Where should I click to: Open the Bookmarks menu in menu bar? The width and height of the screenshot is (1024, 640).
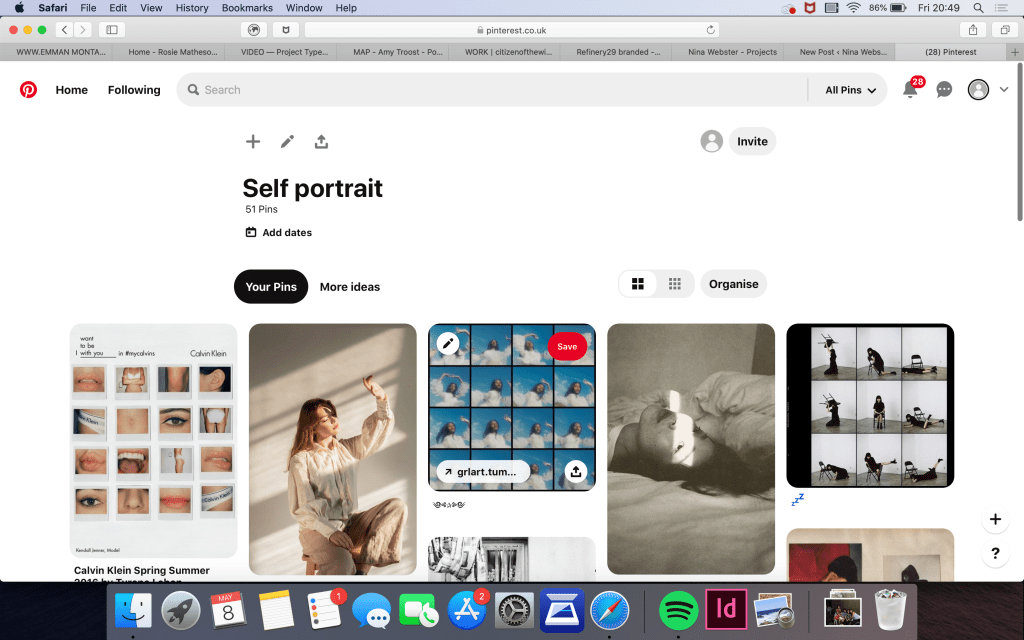[x=247, y=8]
